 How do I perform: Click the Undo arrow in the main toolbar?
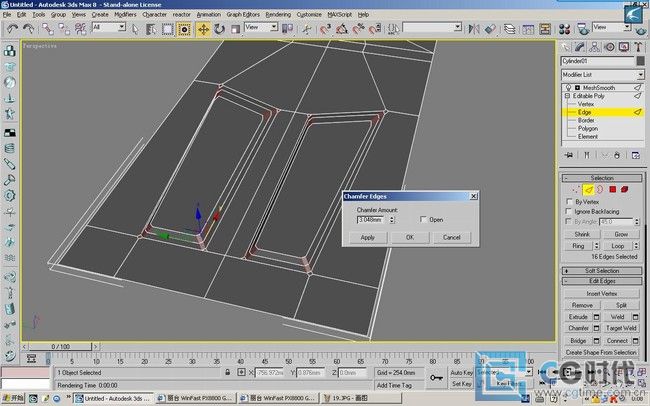pos(12,29)
